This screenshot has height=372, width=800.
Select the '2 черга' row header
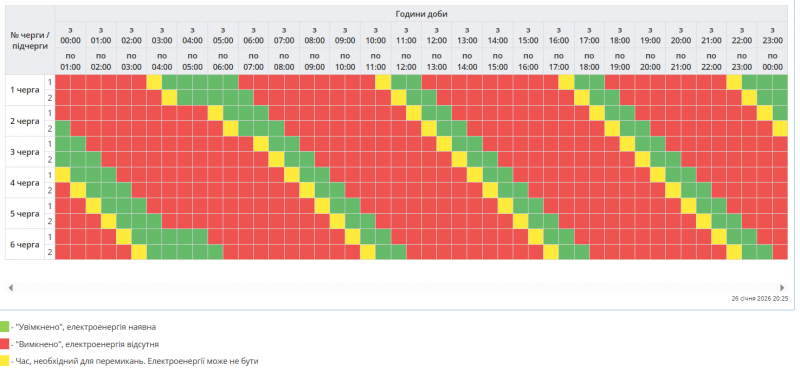(x=25, y=121)
